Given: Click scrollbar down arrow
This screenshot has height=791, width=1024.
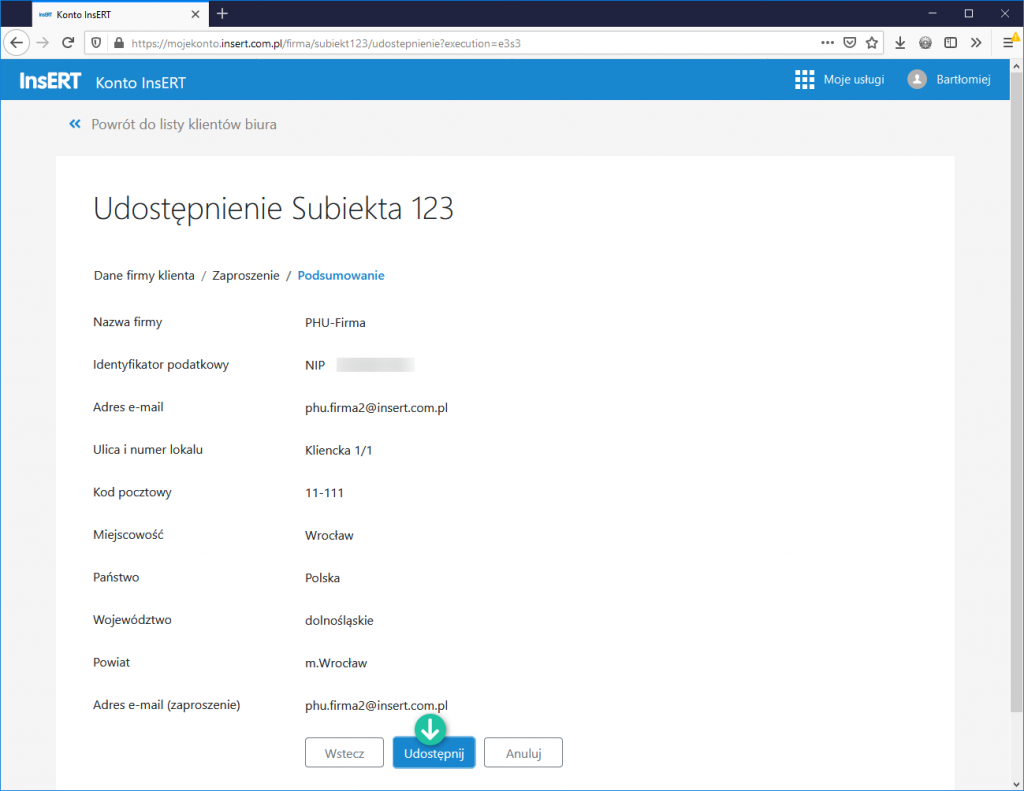Looking at the screenshot, I should click(1016, 784).
